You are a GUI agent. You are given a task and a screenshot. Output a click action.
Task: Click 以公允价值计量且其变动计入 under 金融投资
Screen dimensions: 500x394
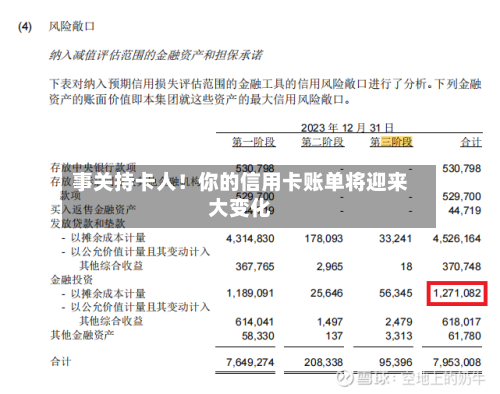(140, 307)
